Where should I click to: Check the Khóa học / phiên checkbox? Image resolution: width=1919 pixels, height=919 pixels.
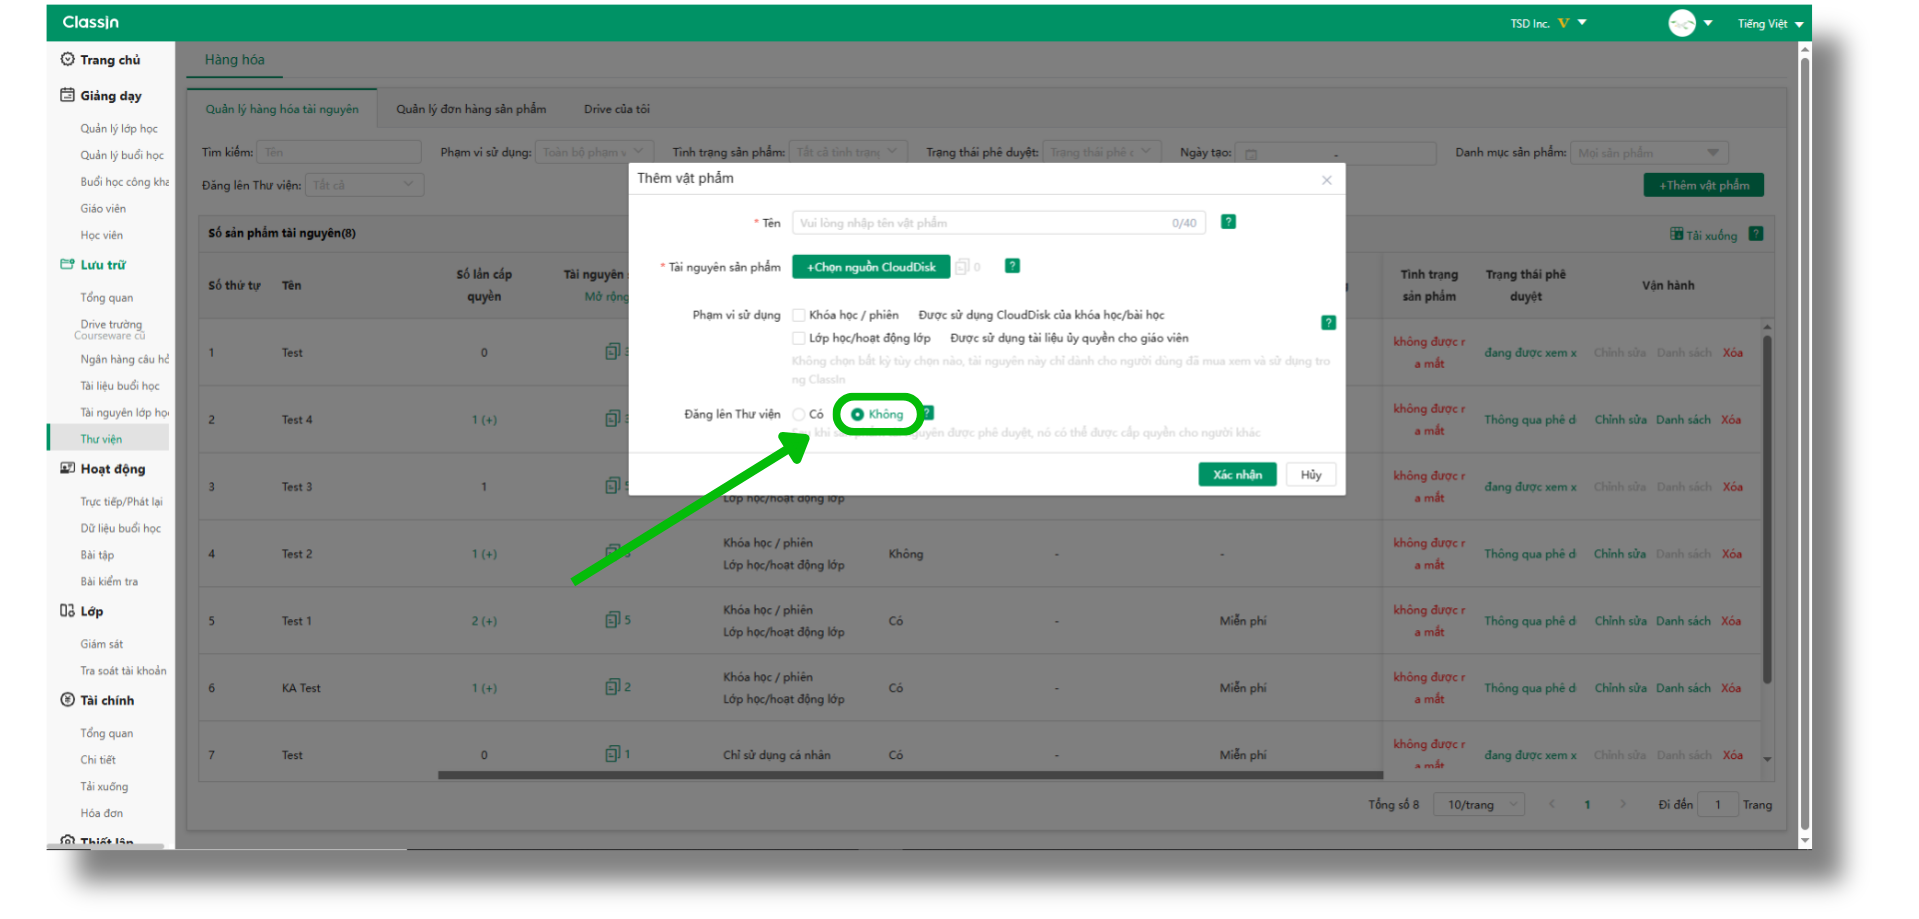tap(799, 315)
